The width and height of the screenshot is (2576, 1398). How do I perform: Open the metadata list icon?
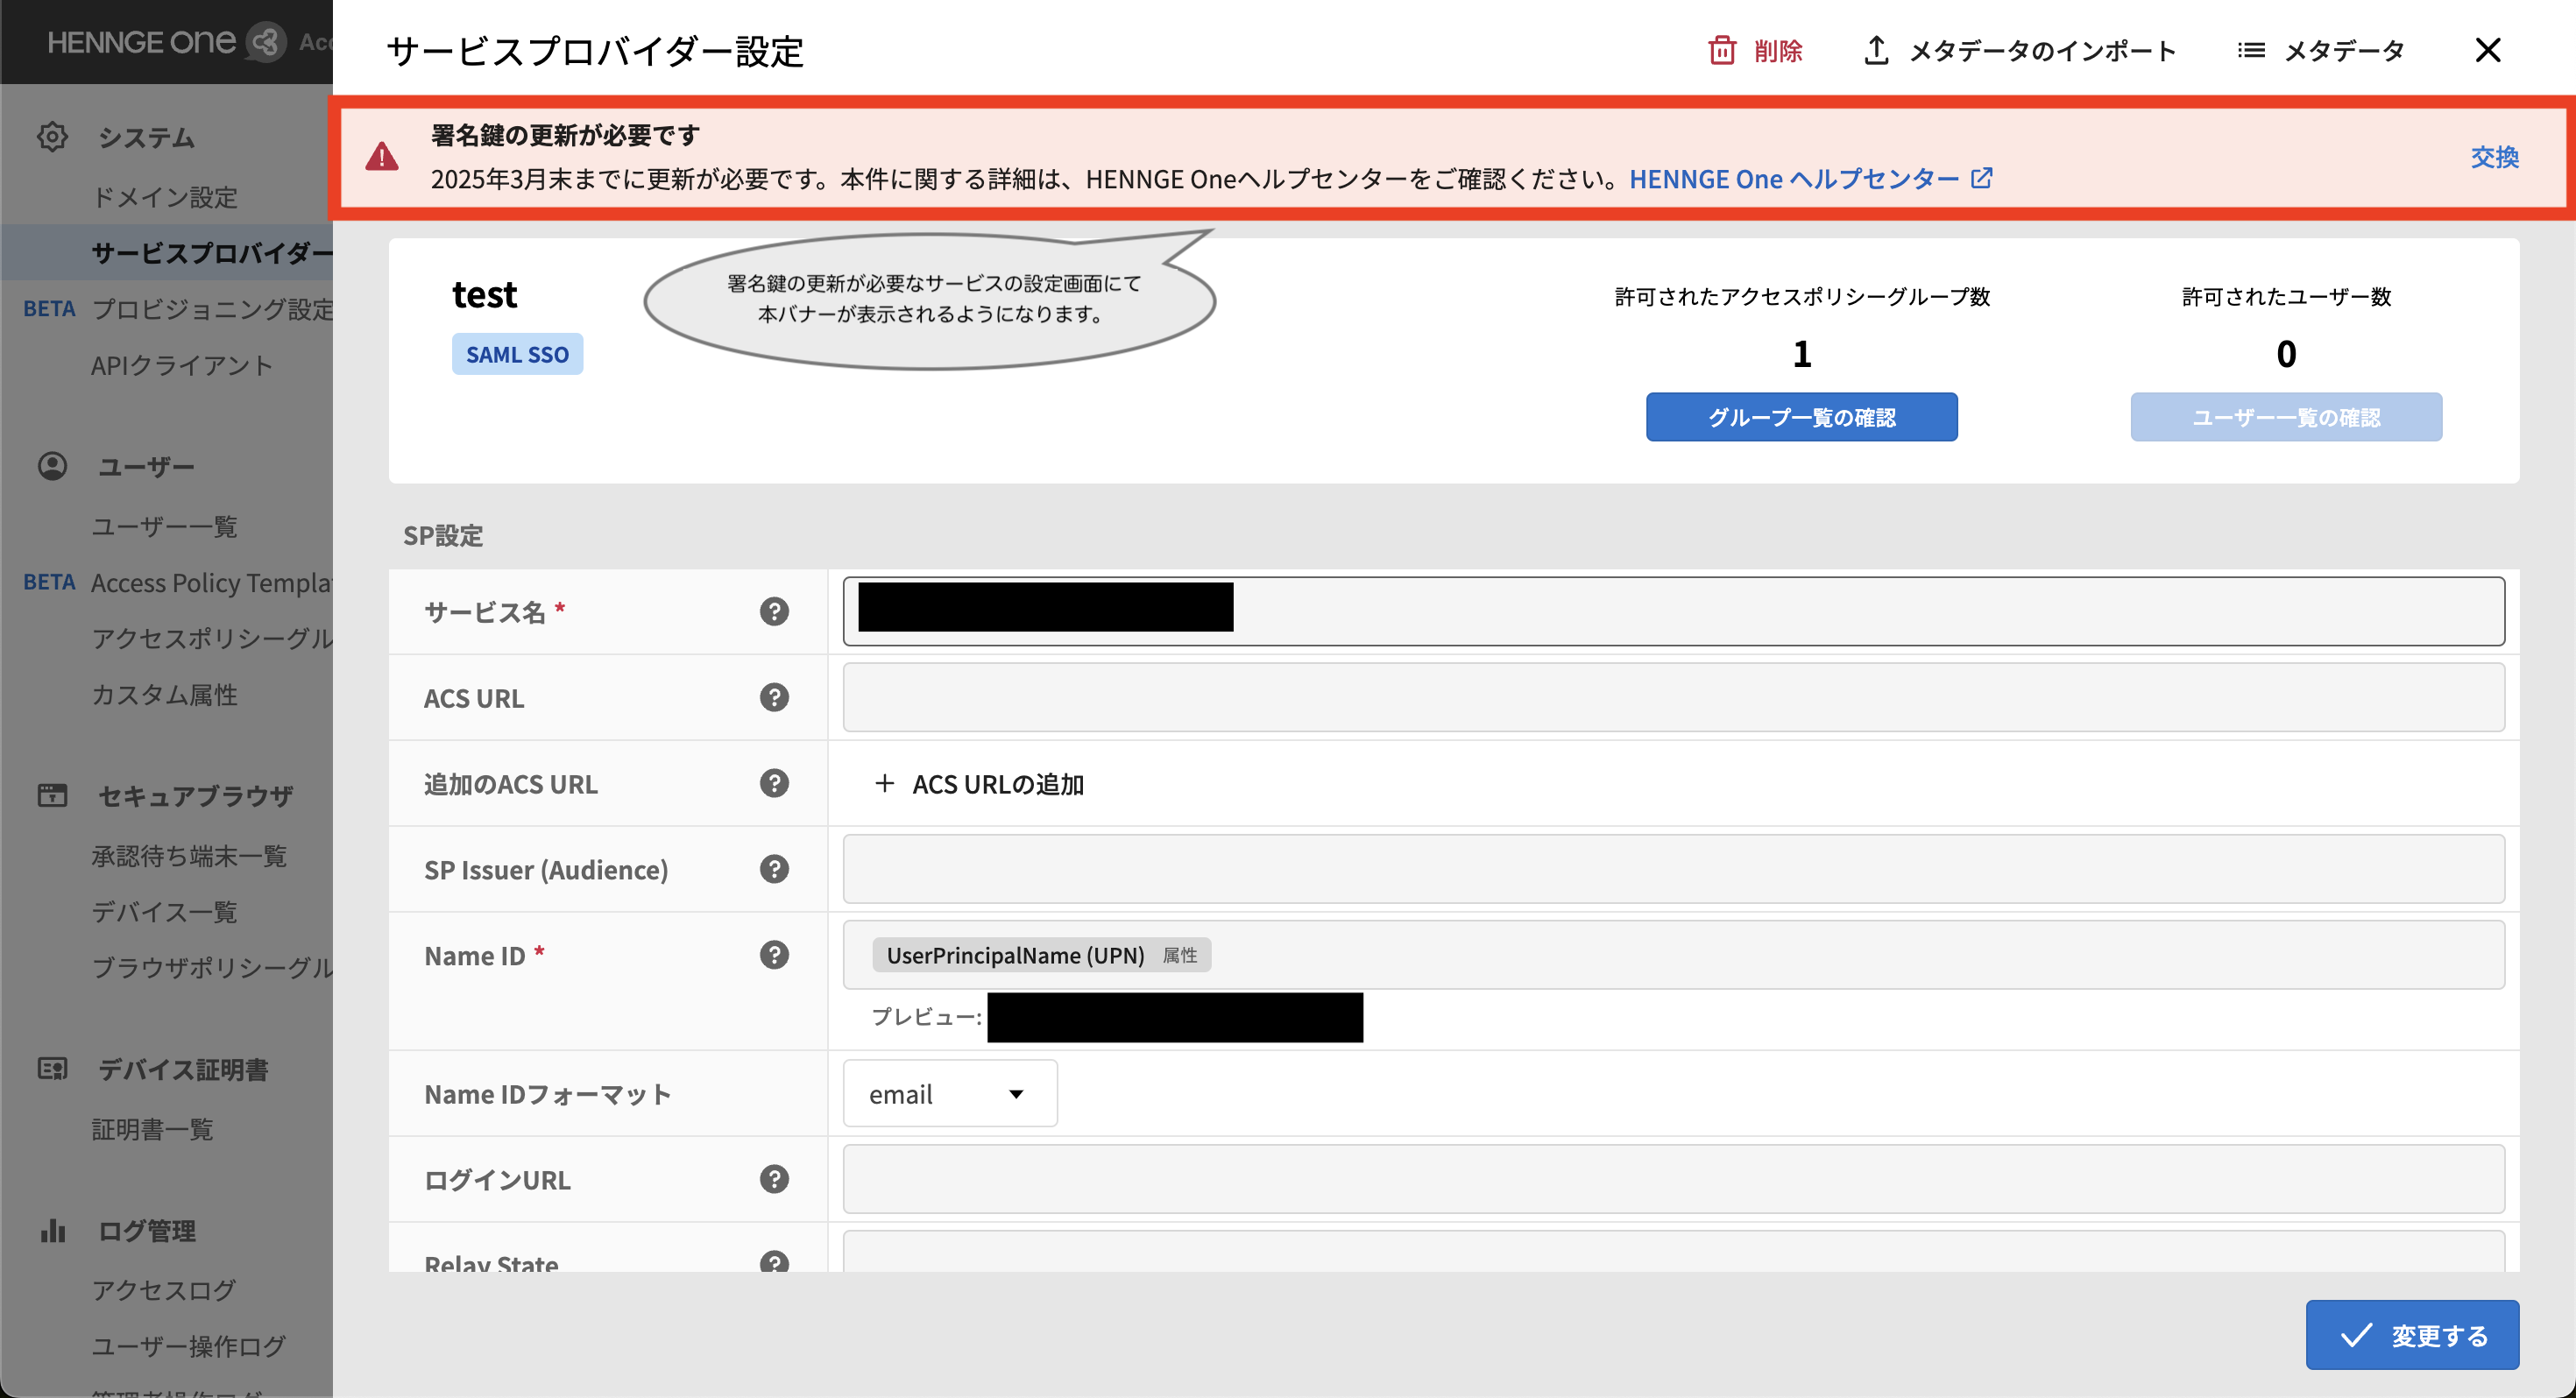coord(2250,50)
